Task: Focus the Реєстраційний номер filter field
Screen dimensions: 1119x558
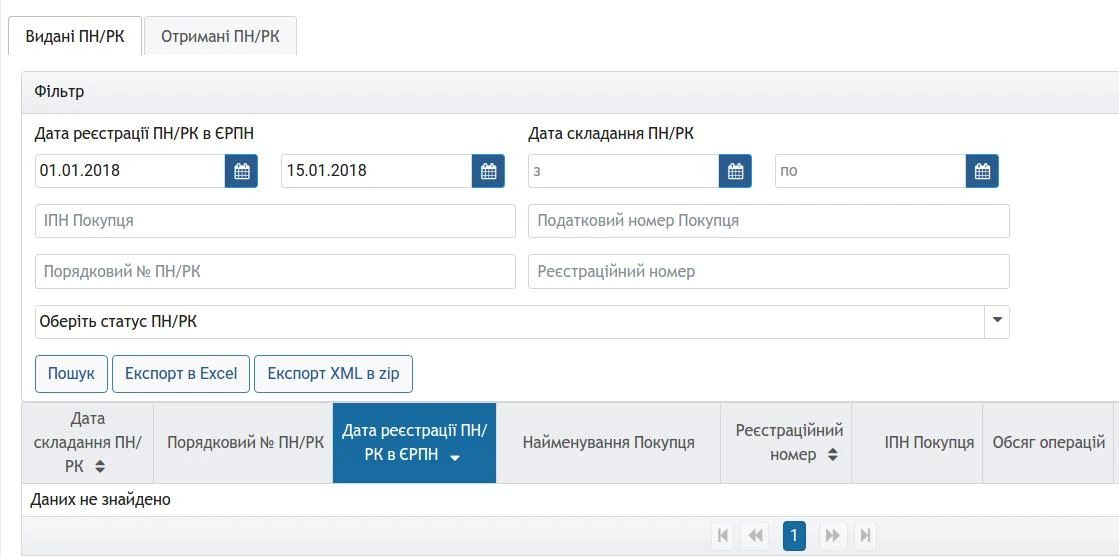Action: (x=769, y=272)
